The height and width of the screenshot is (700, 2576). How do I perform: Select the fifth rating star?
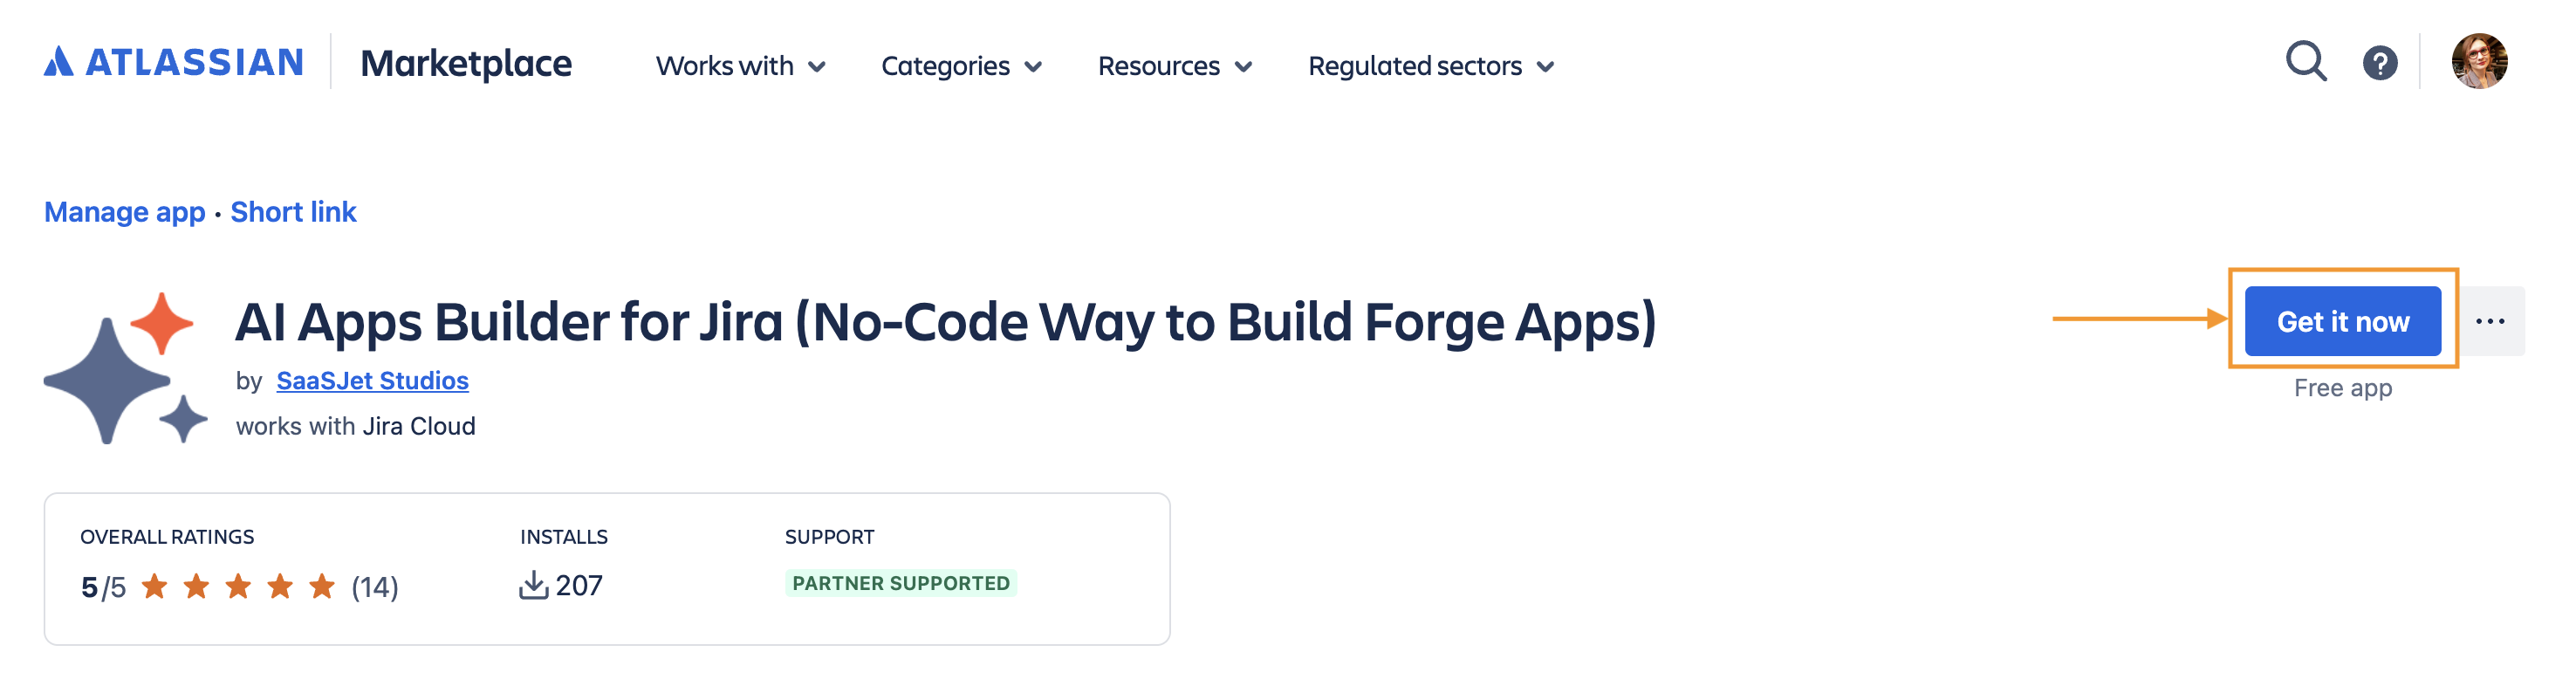322,586
